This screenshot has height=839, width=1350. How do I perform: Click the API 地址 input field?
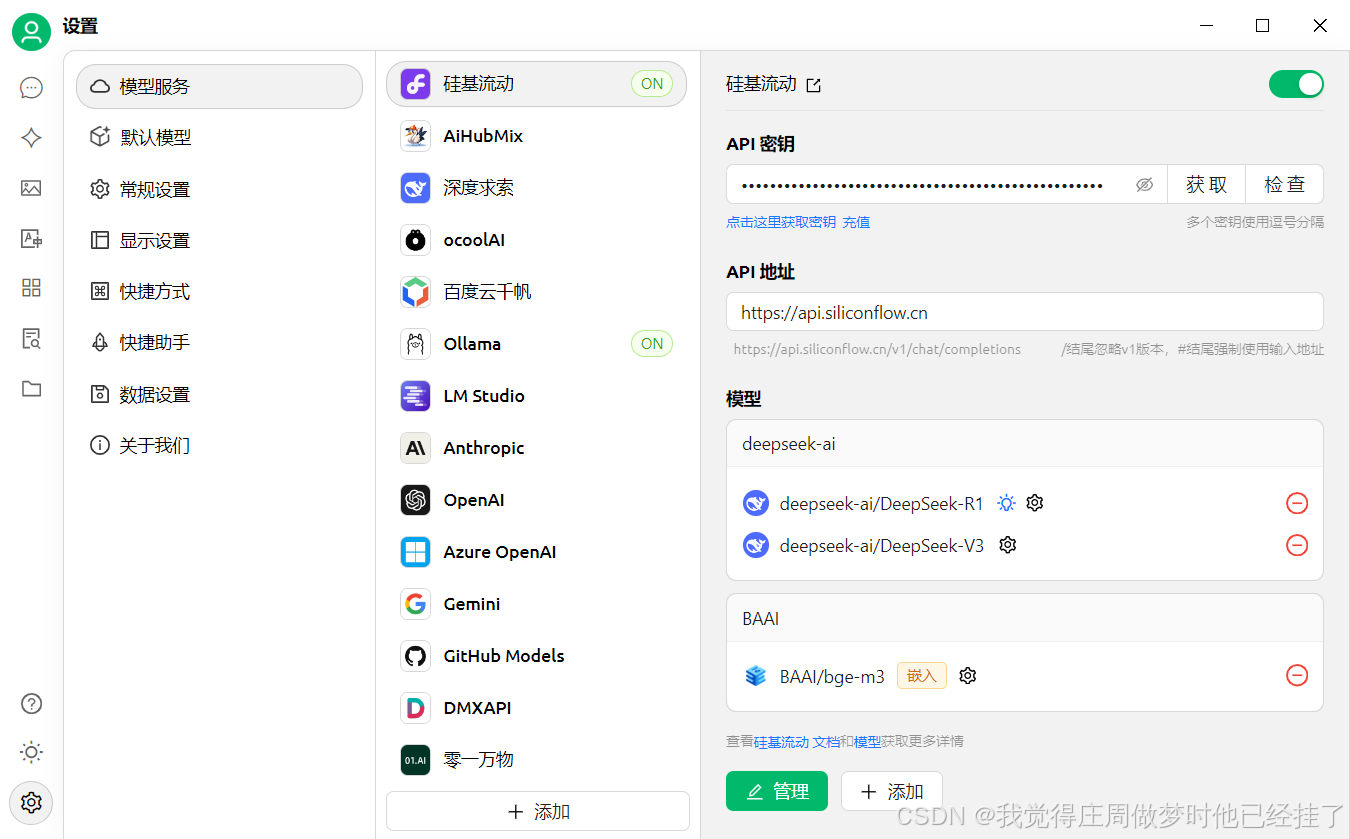click(x=1025, y=312)
